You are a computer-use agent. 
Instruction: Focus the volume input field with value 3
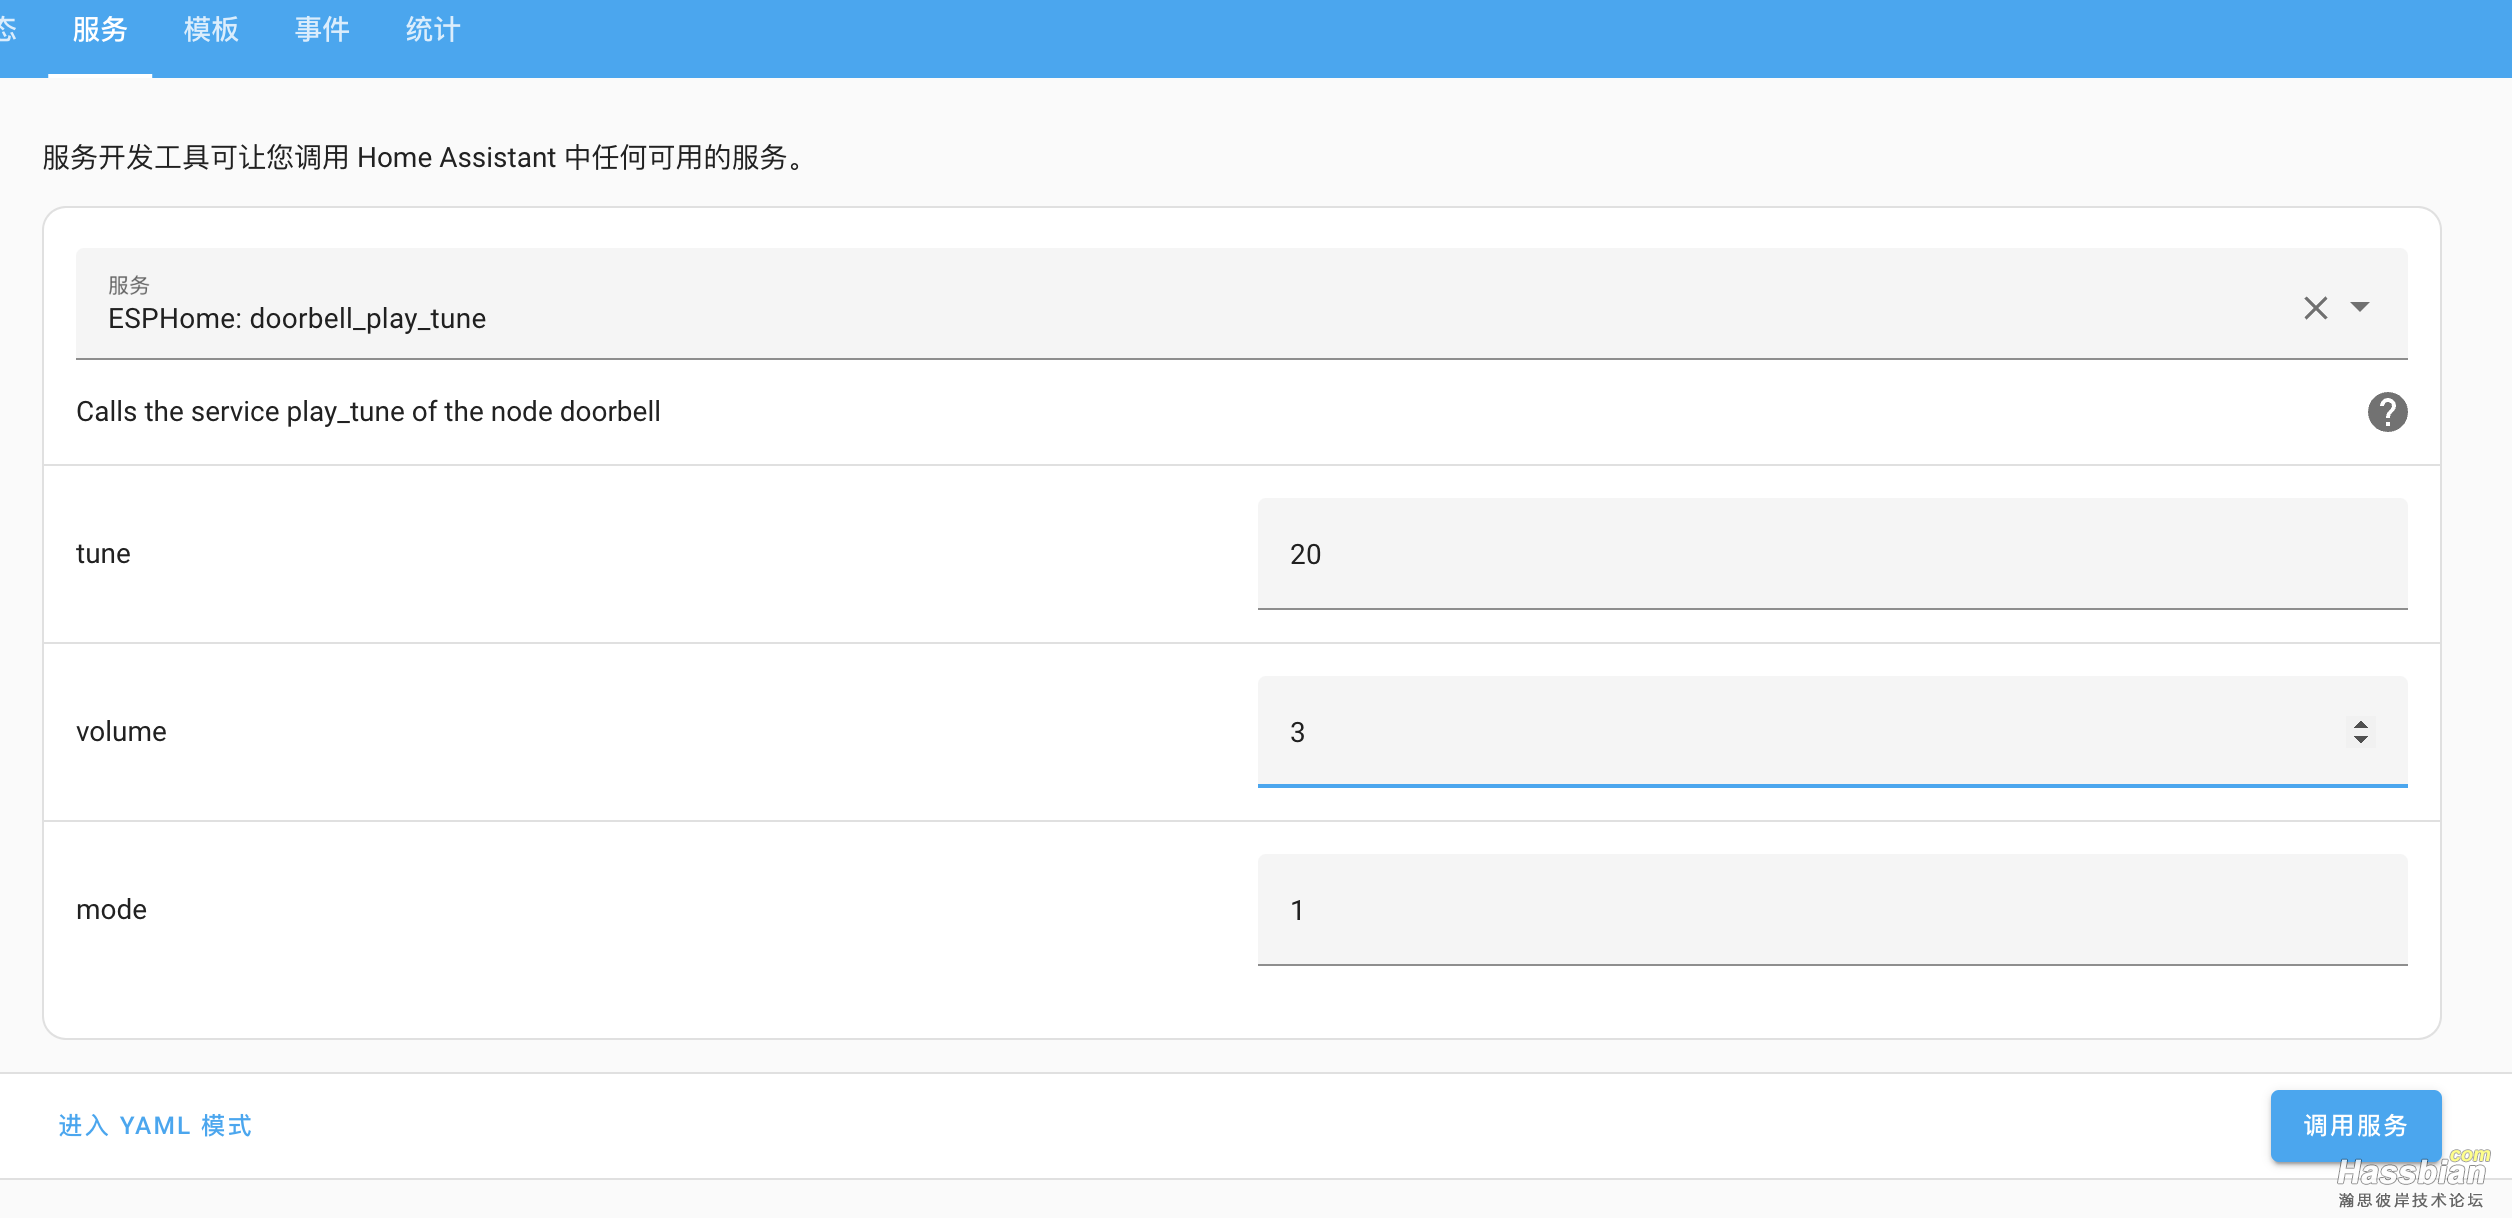click(x=1832, y=732)
